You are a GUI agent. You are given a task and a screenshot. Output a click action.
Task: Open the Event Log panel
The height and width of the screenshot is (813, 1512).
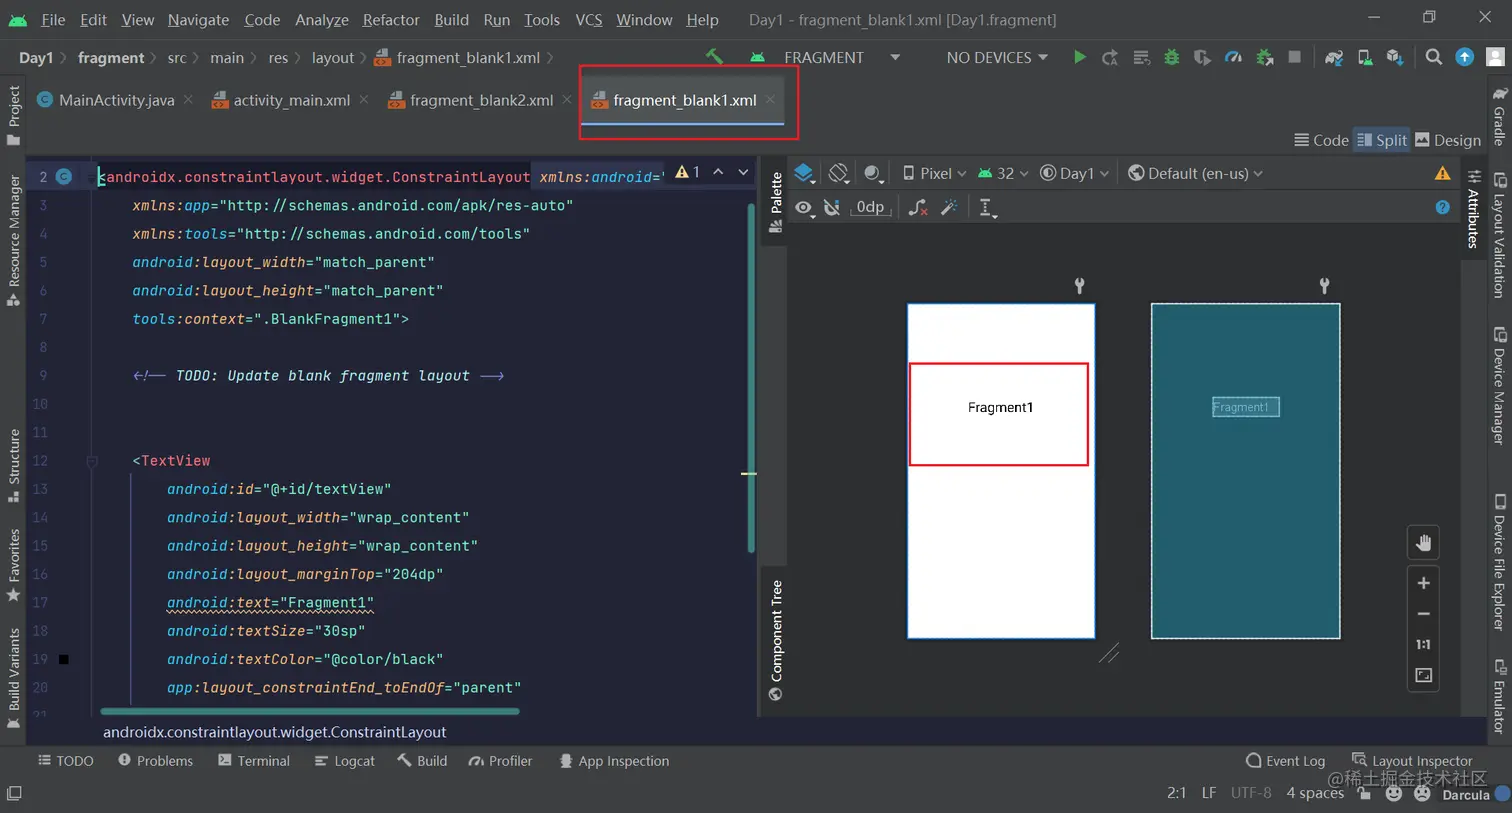[1285, 761]
